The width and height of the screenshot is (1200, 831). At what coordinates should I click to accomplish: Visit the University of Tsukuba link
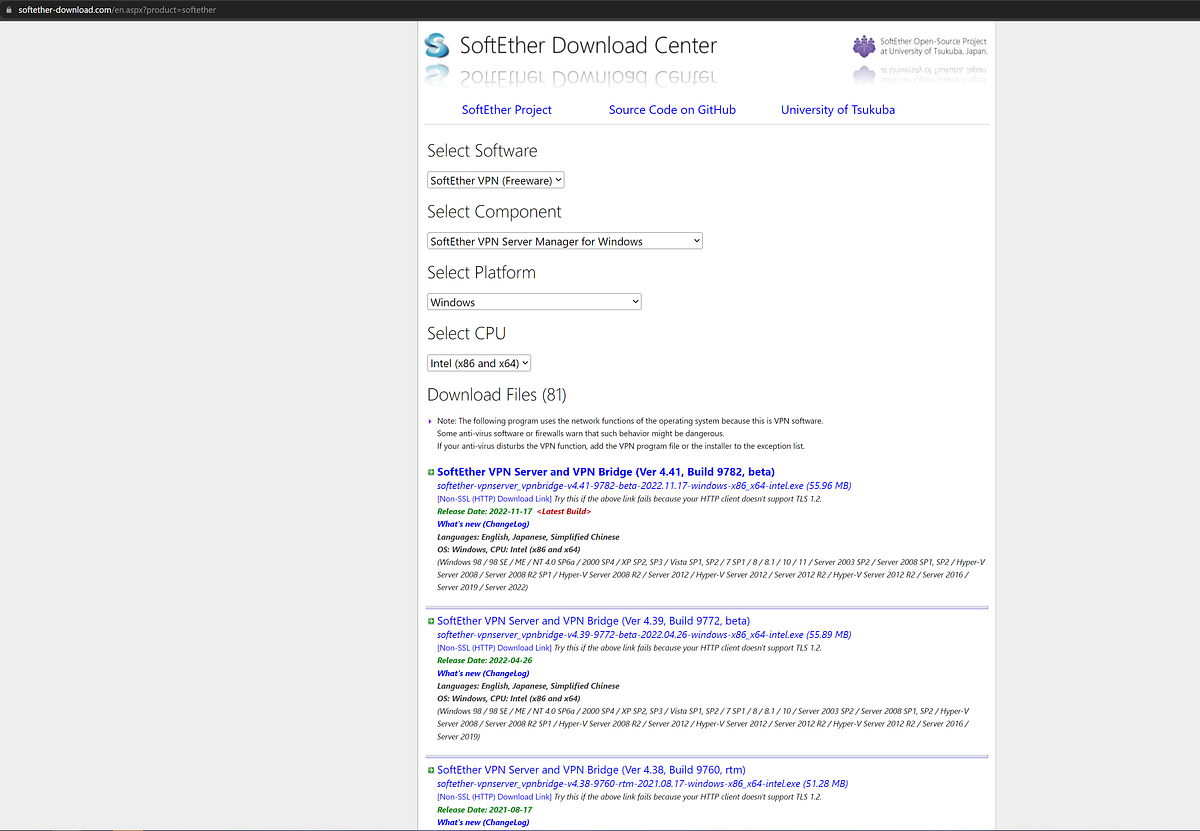(x=837, y=110)
